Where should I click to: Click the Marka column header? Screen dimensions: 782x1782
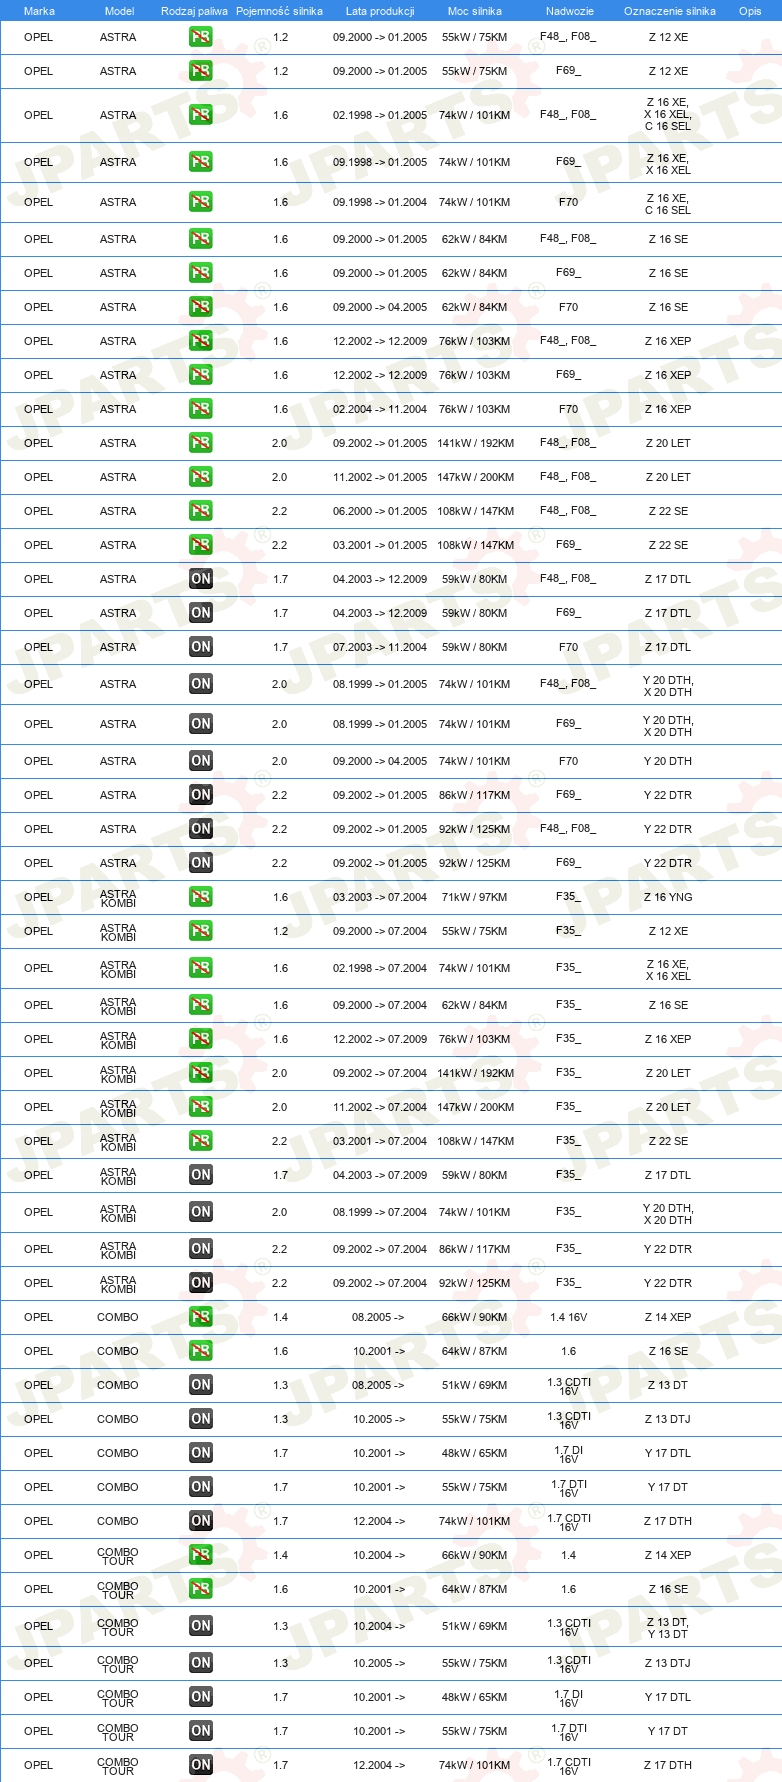[39, 11]
